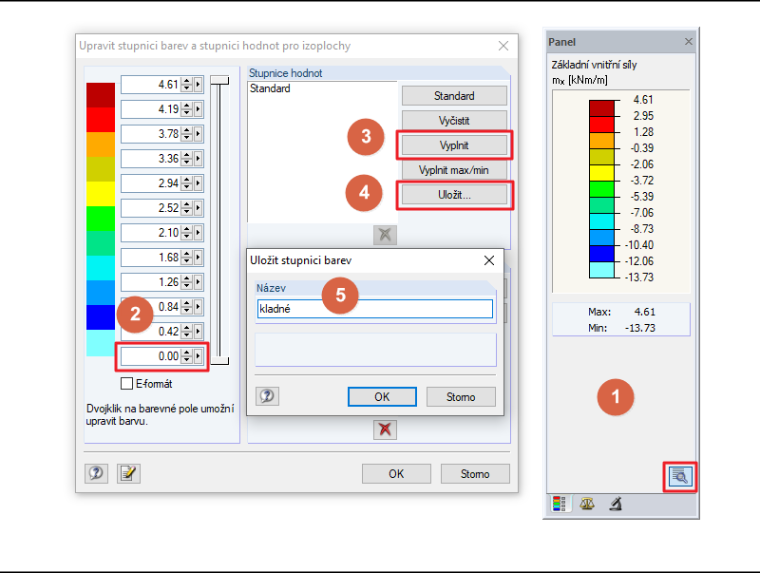Click the red color band in Panel legend
This screenshot has width=760, height=573.
pyautogui.click(x=602, y=124)
